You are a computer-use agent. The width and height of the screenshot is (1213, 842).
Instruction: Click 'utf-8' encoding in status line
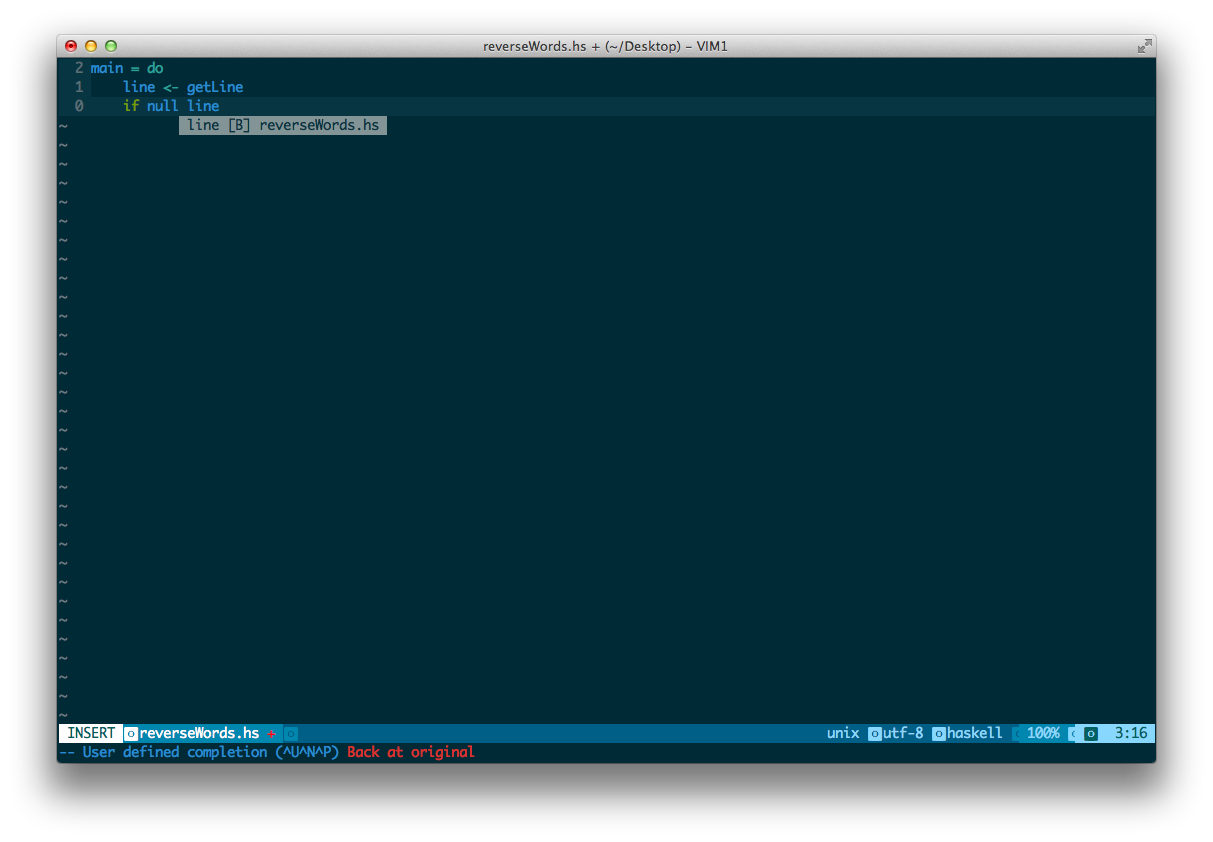pos(903,733)
